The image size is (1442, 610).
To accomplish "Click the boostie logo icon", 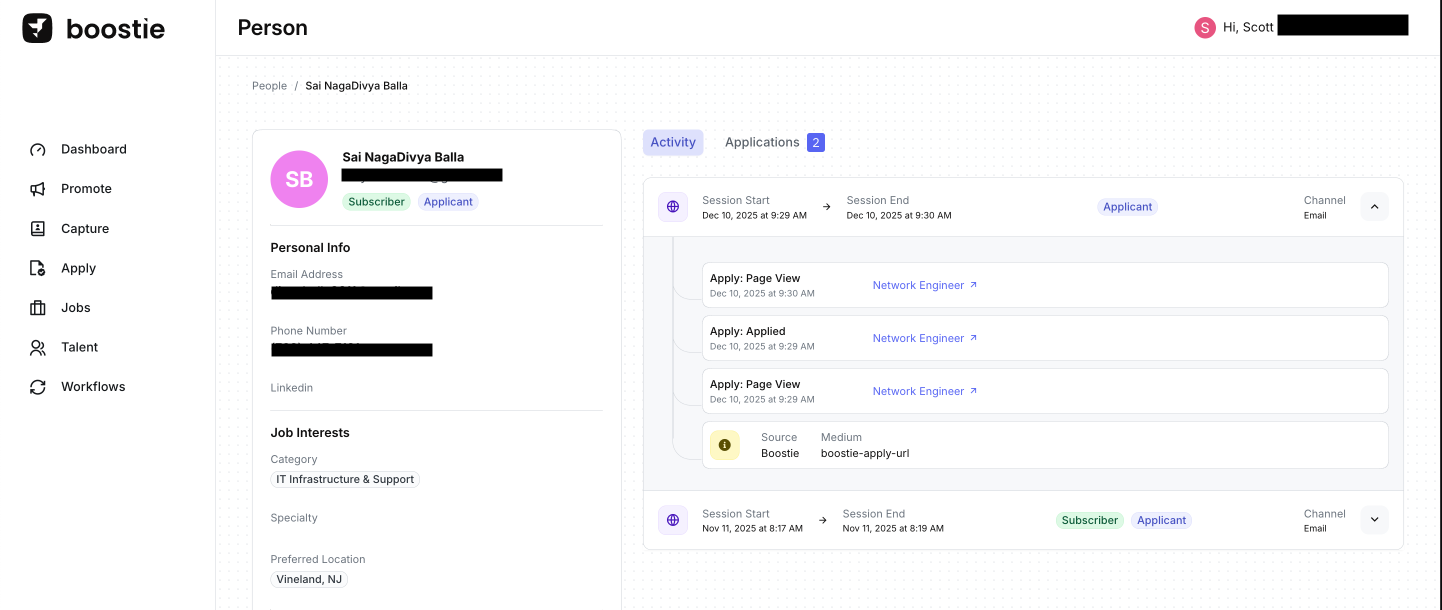I will pos(37,28).
